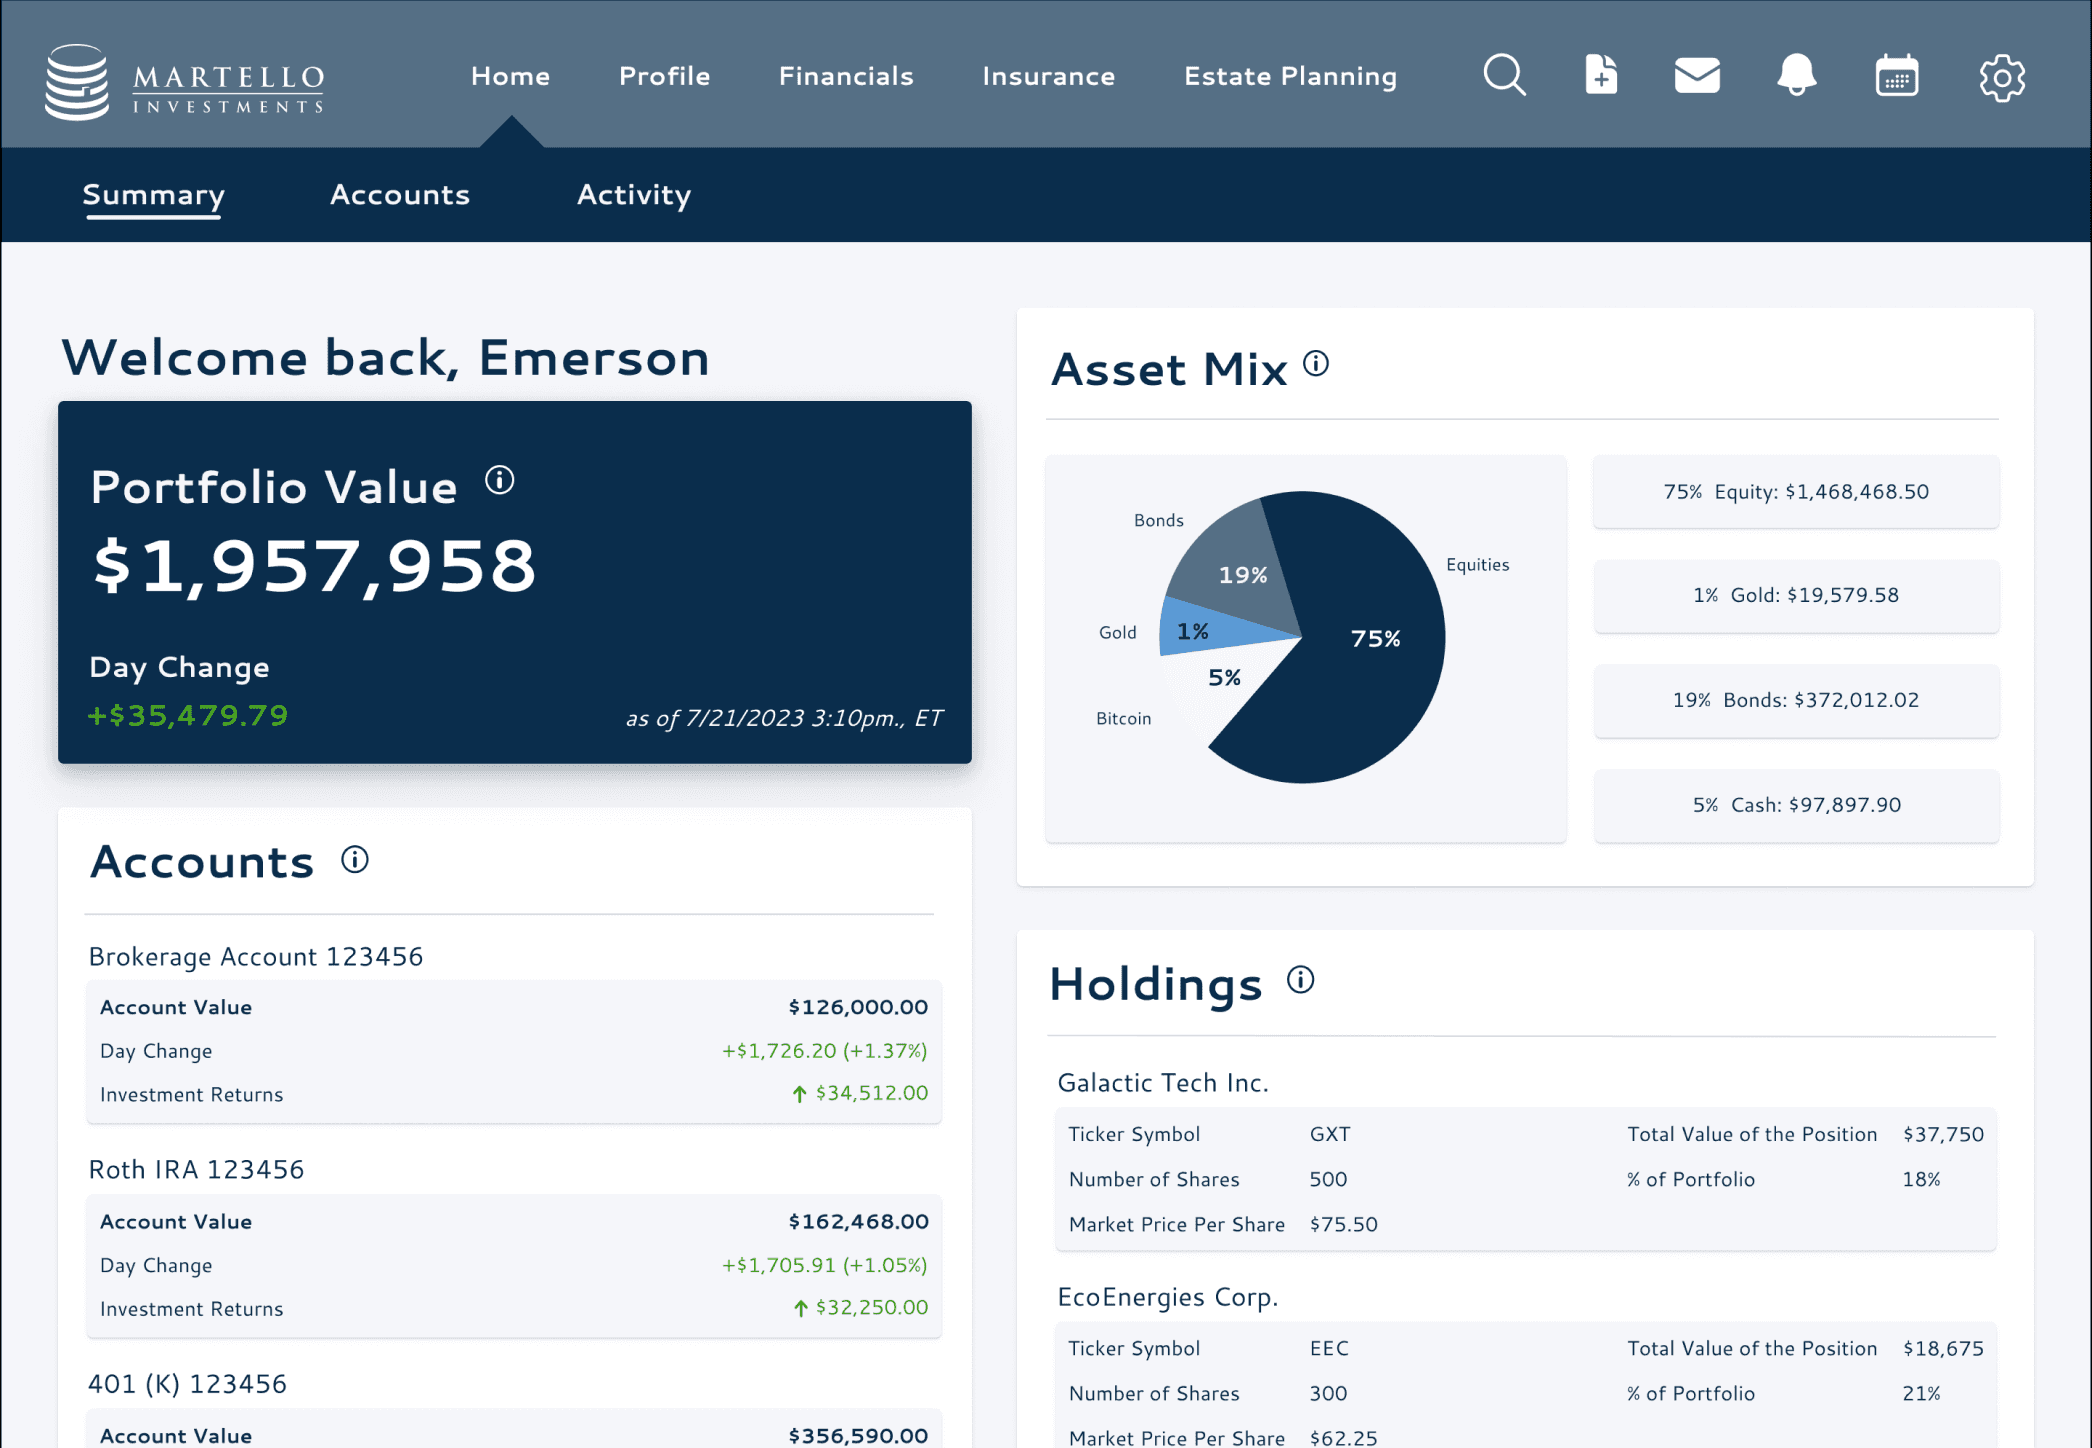Select the 19% Bonds allocation card
The height and width of the screenshot is (1448, 2092).
coord(1796,700)
